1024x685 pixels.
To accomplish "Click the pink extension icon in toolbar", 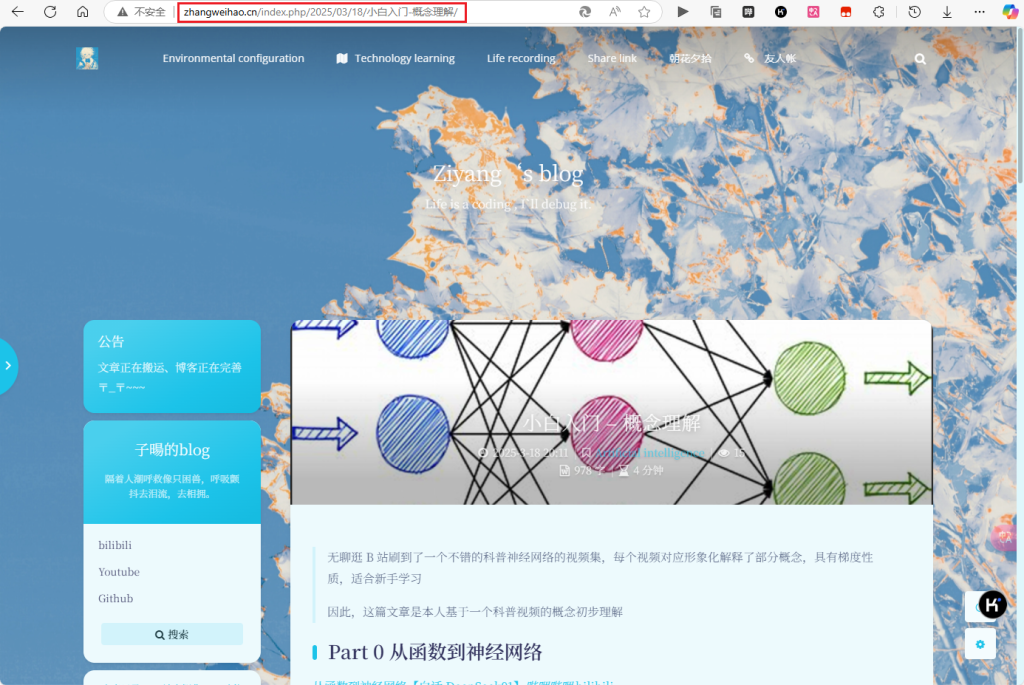I will click(x=814, y=12).
